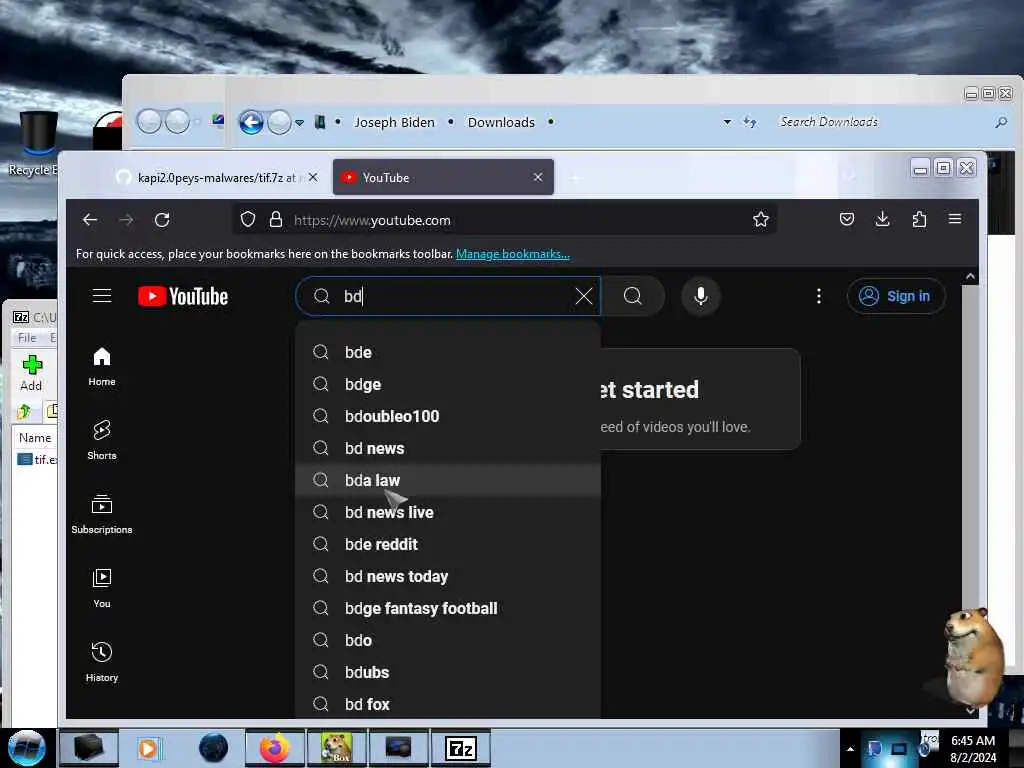Close the YouTube tab
This screenshot has height=768, width=1024.
pyautogui.click(x=537, y=178)
